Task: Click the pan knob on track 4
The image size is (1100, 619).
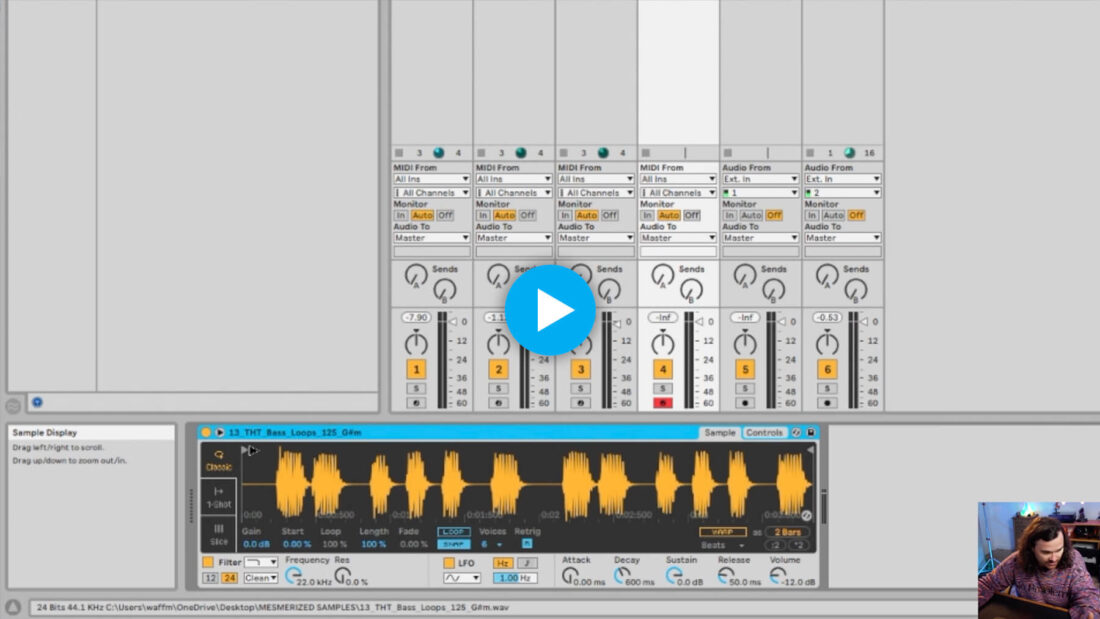Action: 662,343
